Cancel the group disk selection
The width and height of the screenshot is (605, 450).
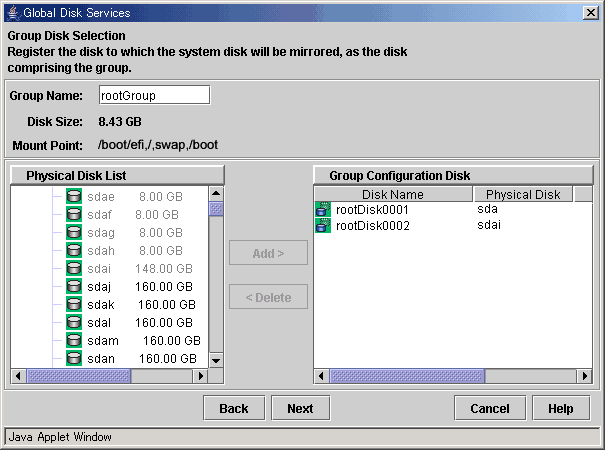[490, 408]
